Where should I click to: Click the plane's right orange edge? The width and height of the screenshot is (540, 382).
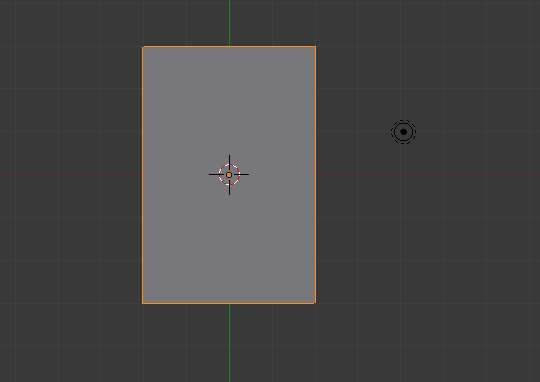click(x=315, y=175)
